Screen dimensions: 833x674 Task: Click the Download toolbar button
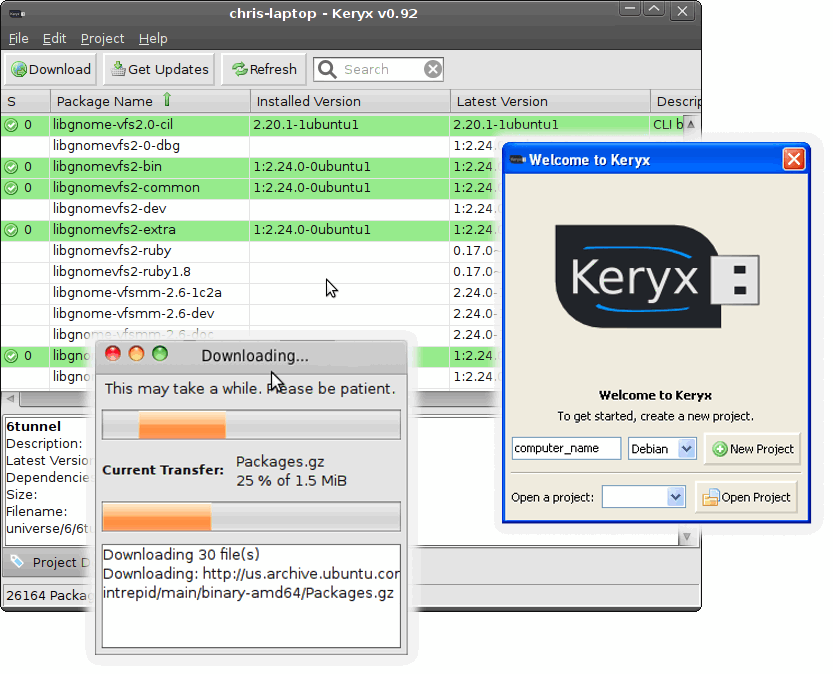click(50, 69)
